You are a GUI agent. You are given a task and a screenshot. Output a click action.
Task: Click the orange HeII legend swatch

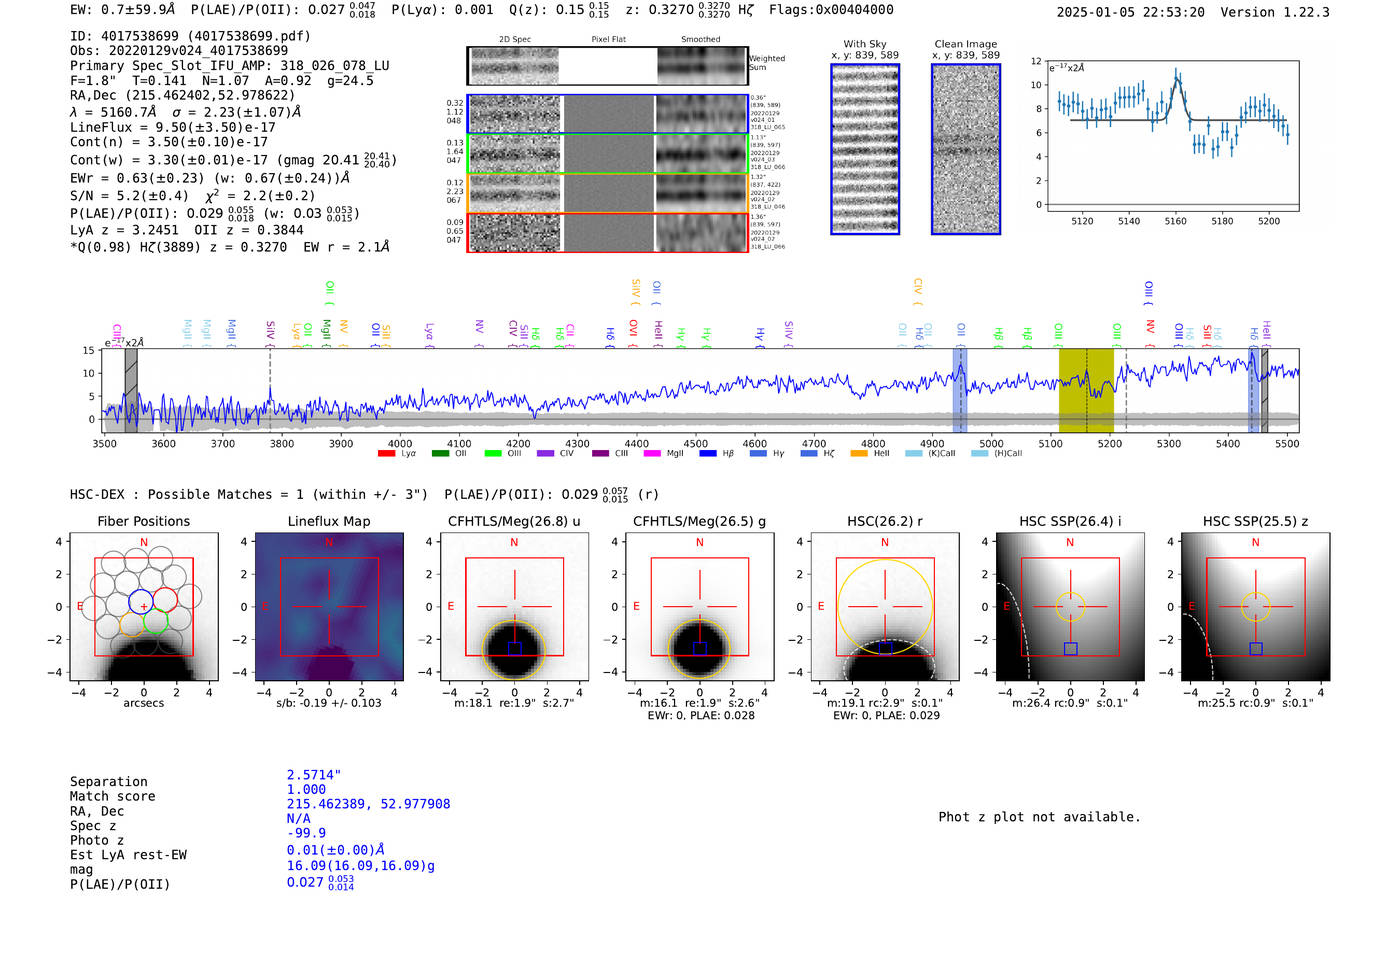(x=859, y=454)
